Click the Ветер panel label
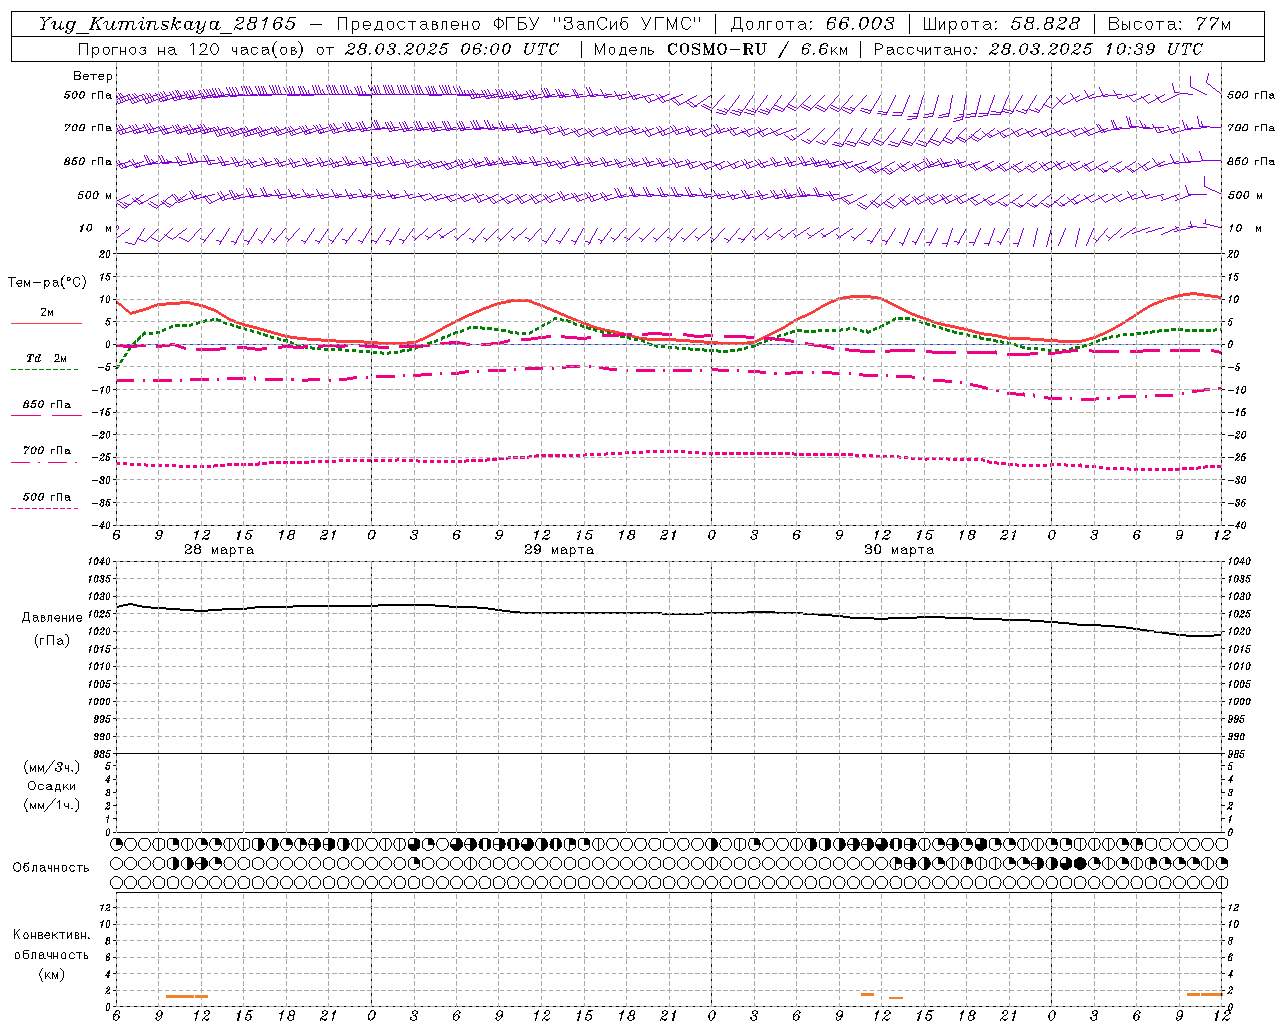1280x1024 pixels. (93, 76)
